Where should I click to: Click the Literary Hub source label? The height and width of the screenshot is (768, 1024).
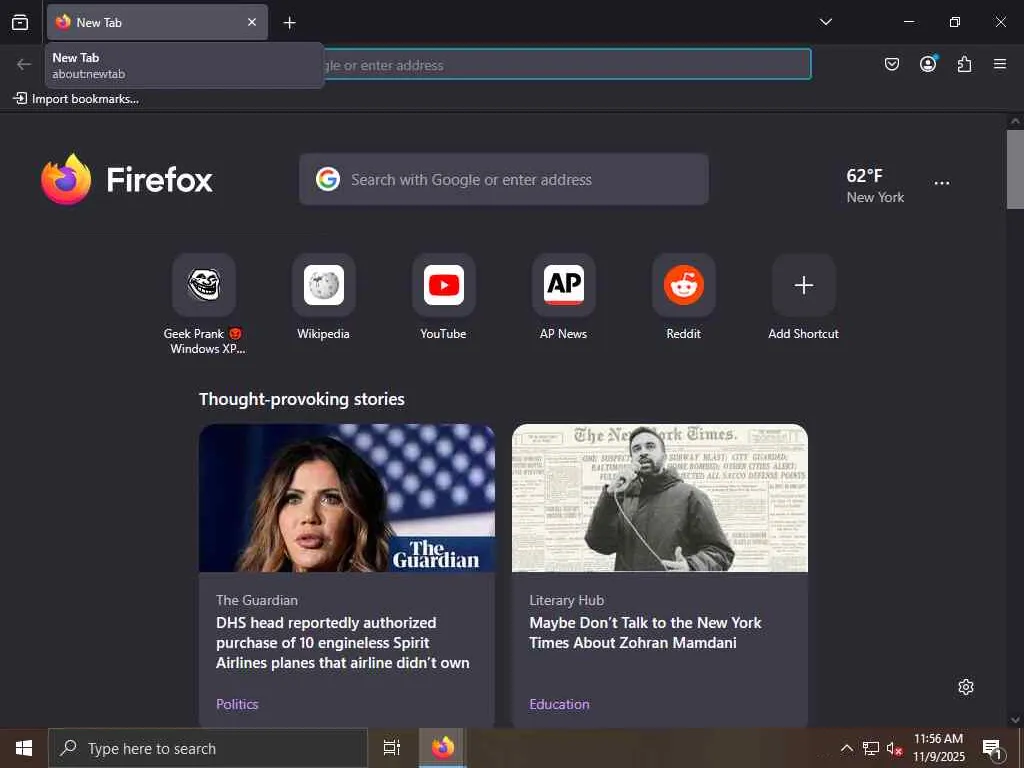[x=566, y=600]
